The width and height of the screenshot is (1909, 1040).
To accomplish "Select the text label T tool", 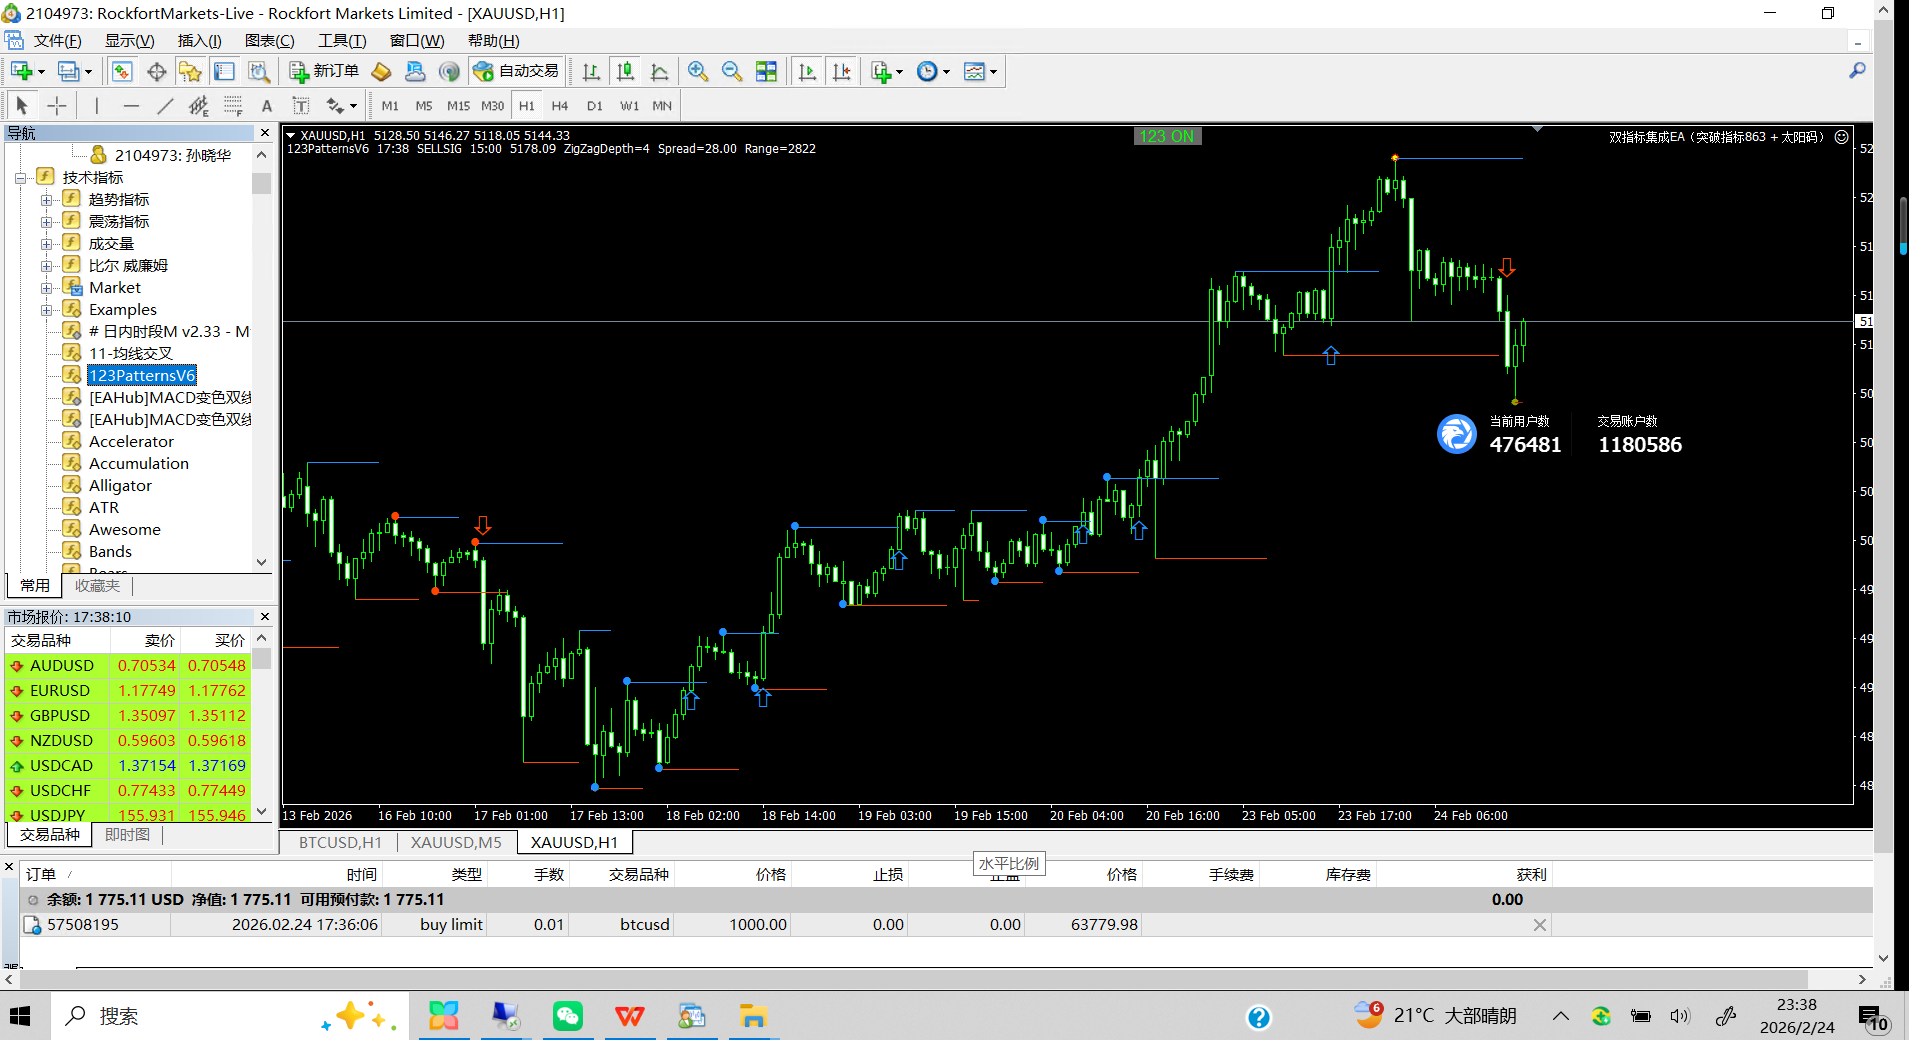I will (300, 105).
